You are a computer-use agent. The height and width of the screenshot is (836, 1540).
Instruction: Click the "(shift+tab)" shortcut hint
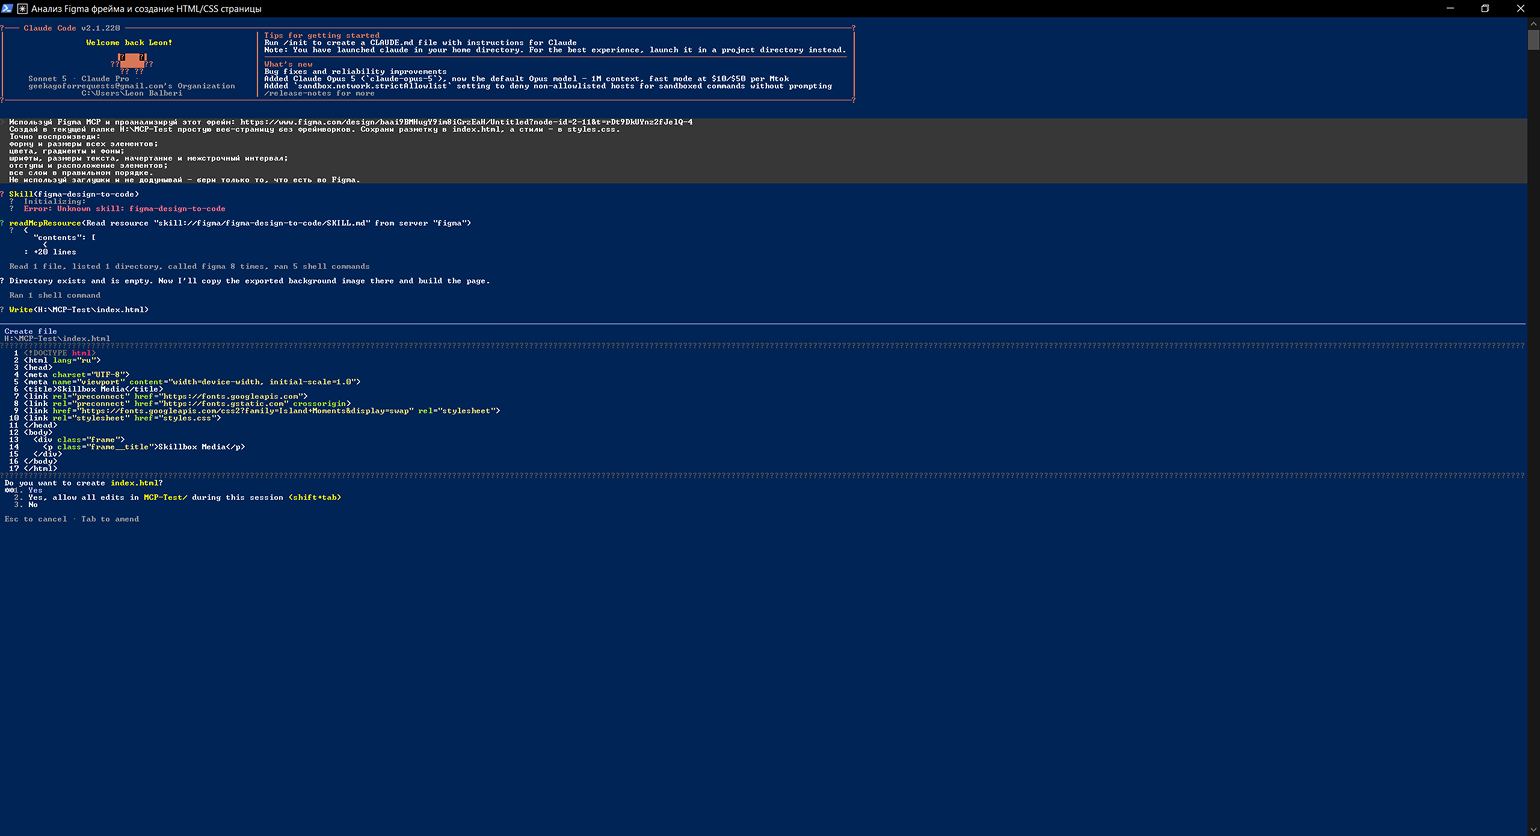coord(314,497)
